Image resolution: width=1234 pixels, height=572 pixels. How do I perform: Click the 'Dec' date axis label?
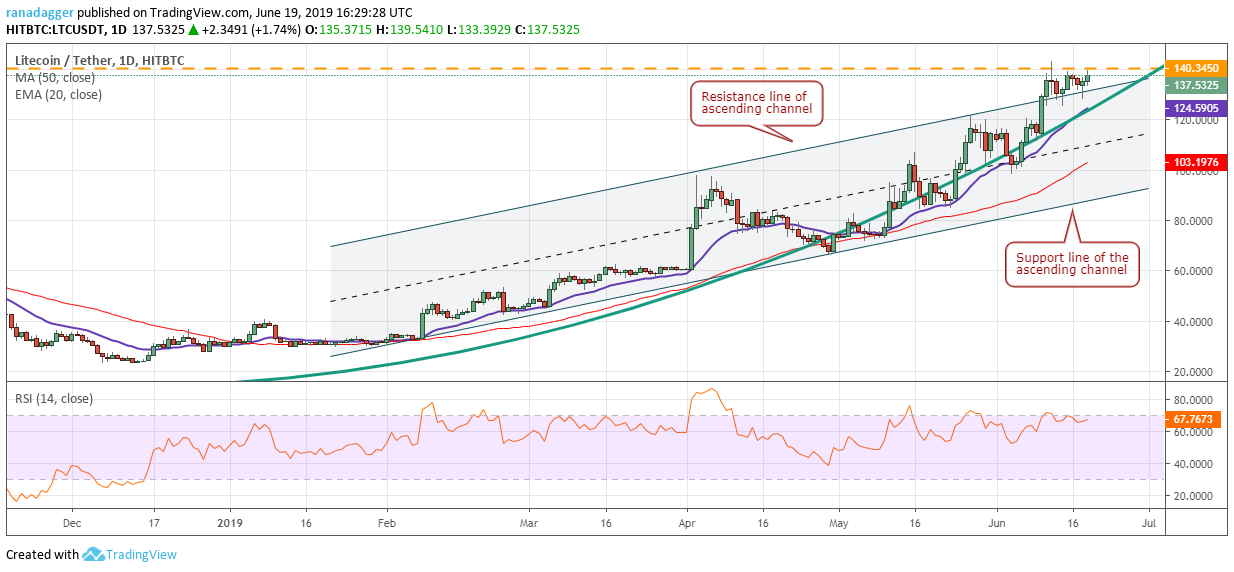[x=72, y=522]
